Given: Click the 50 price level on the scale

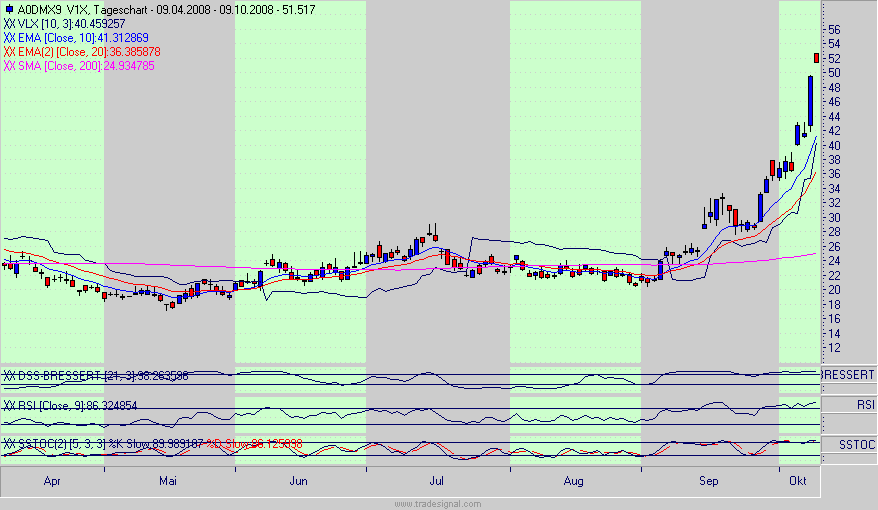Looking at the screenshot, I should click(x=834, y=73).
